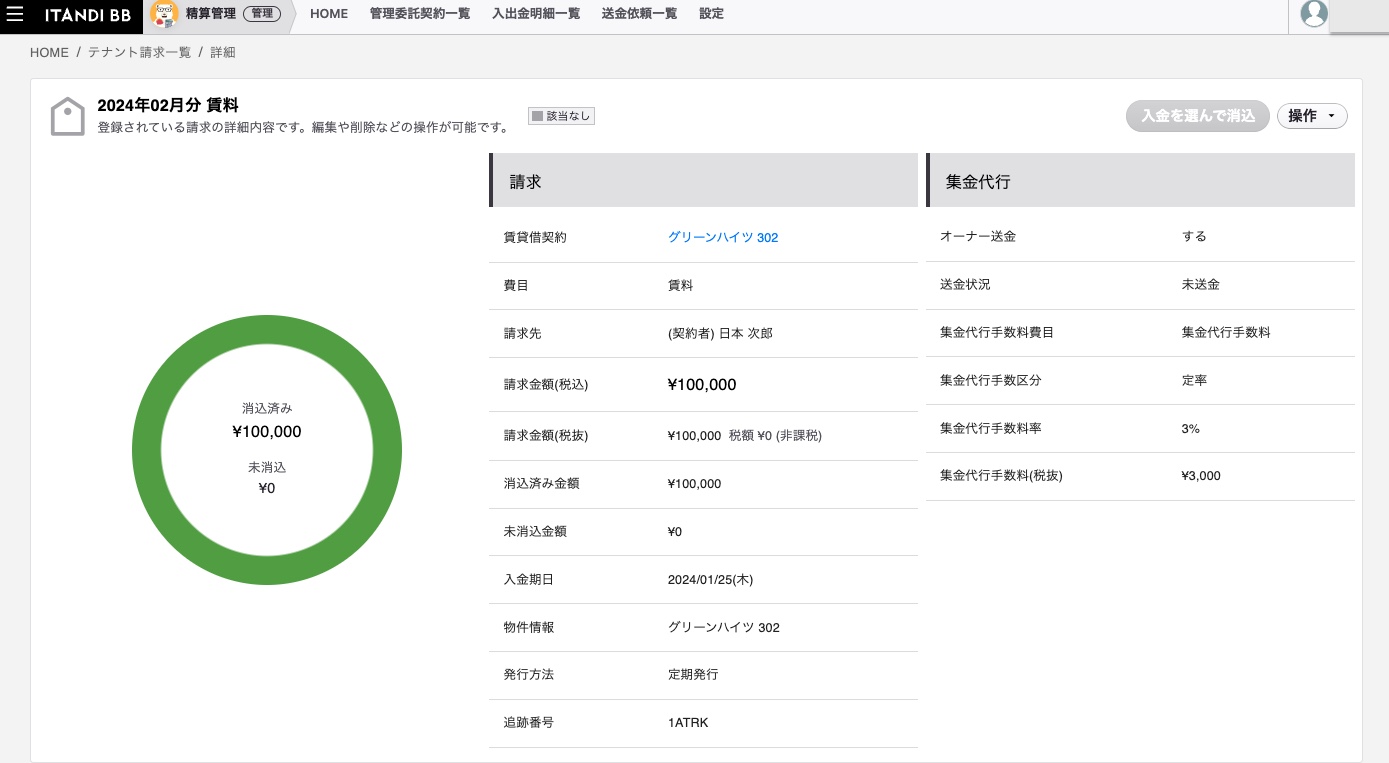Click the 集金代行手数料率 value 3%
This screenshot has height=763, width=1389.
point(1190,428)
